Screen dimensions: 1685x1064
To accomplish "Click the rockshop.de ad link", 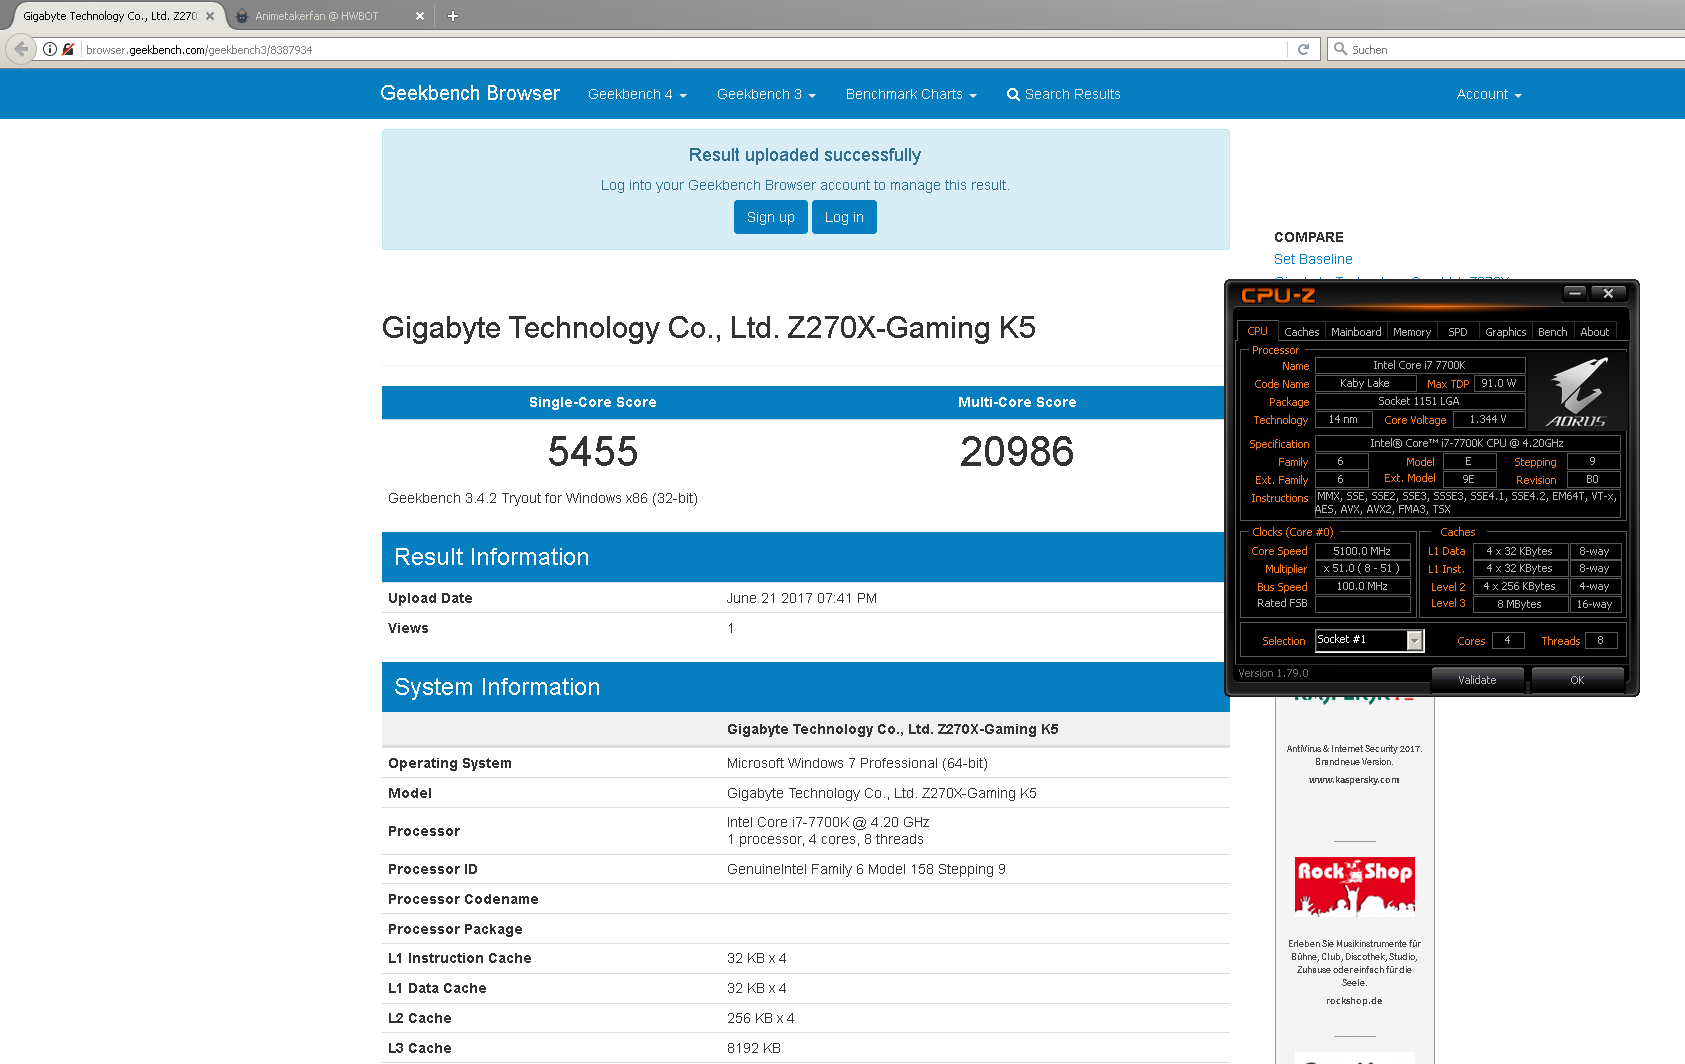I will click(1354, 1001).
